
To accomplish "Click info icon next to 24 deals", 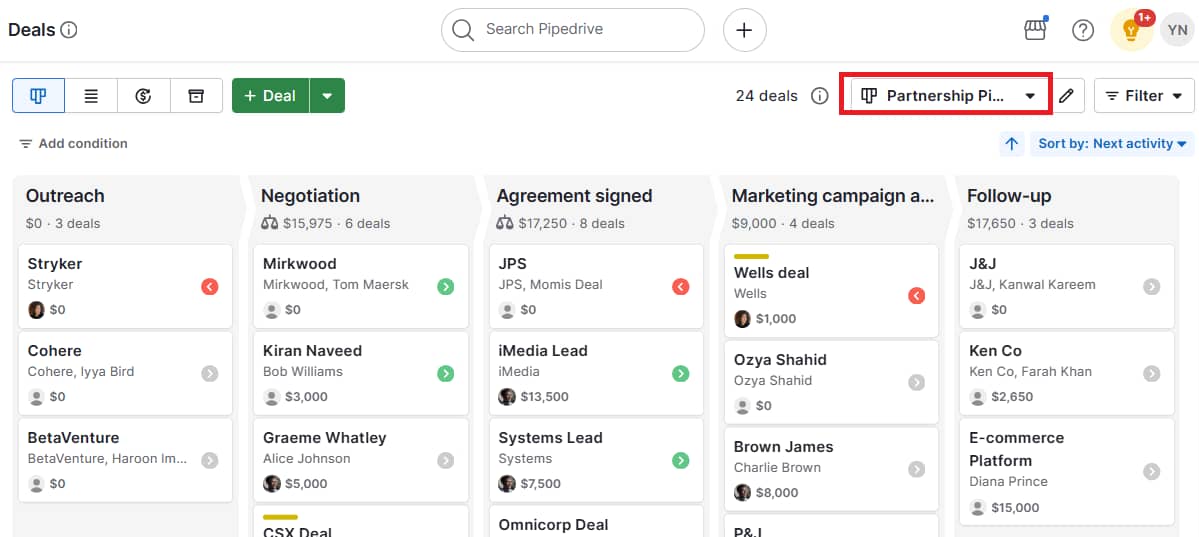I will (x=820, y=96).
